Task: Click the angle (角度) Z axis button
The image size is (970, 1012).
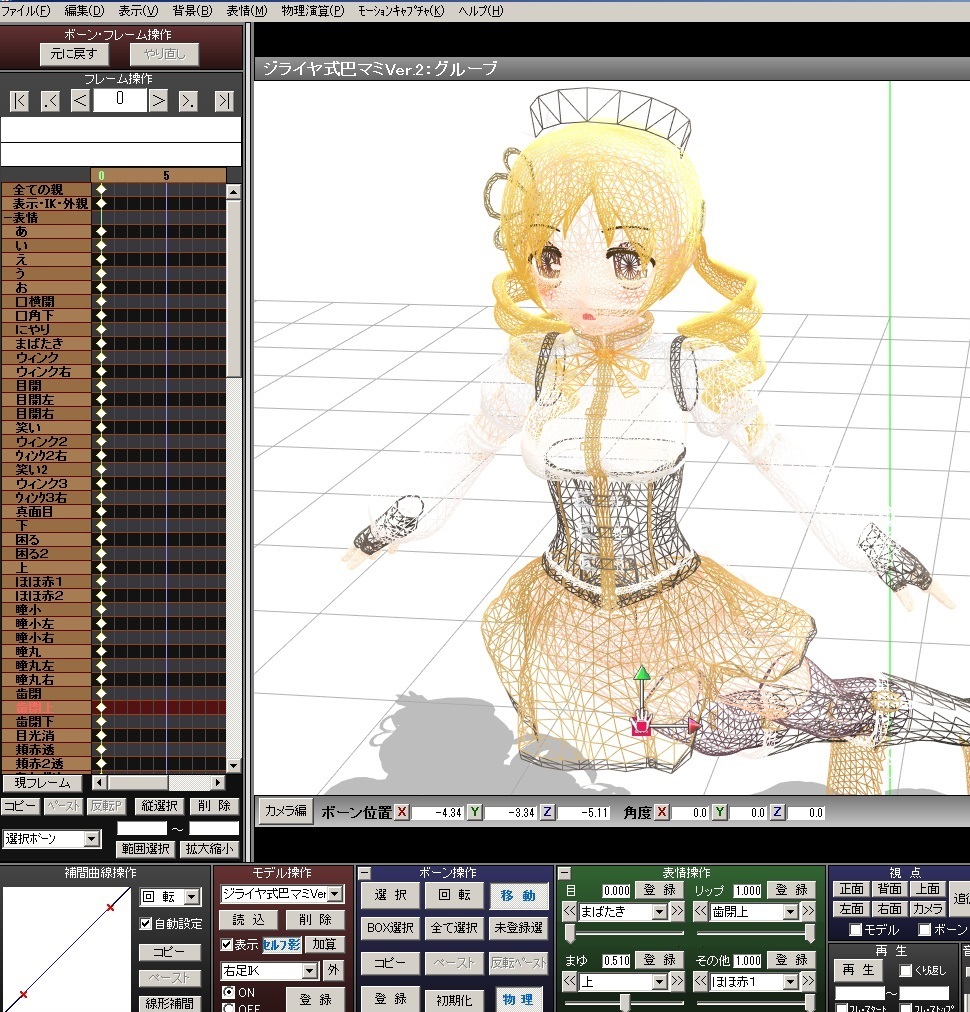Action: (778, 812)
